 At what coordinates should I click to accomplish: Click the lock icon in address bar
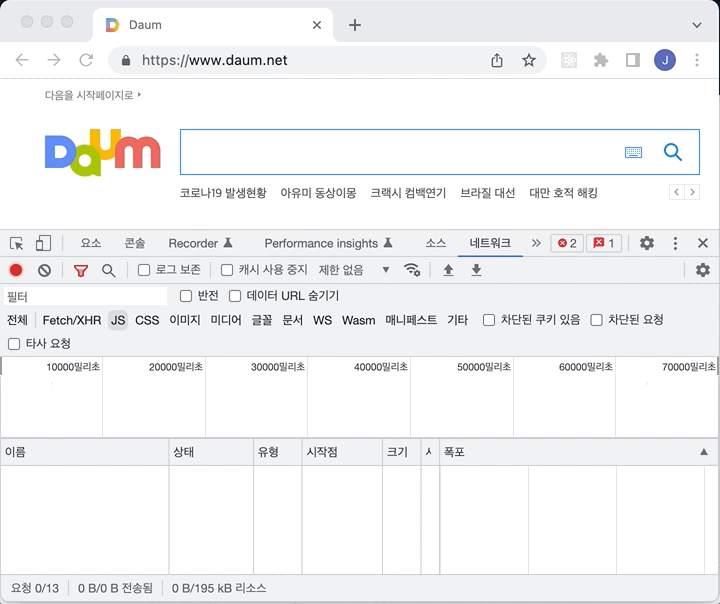[126, 60]
